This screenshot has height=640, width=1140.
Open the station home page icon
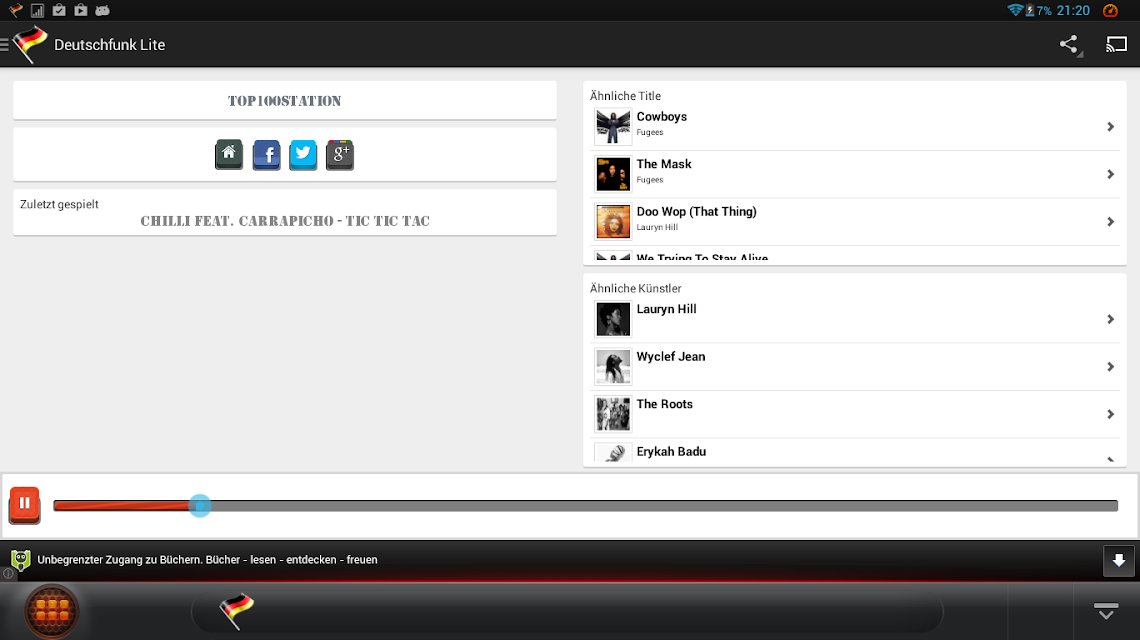(229, 155)
